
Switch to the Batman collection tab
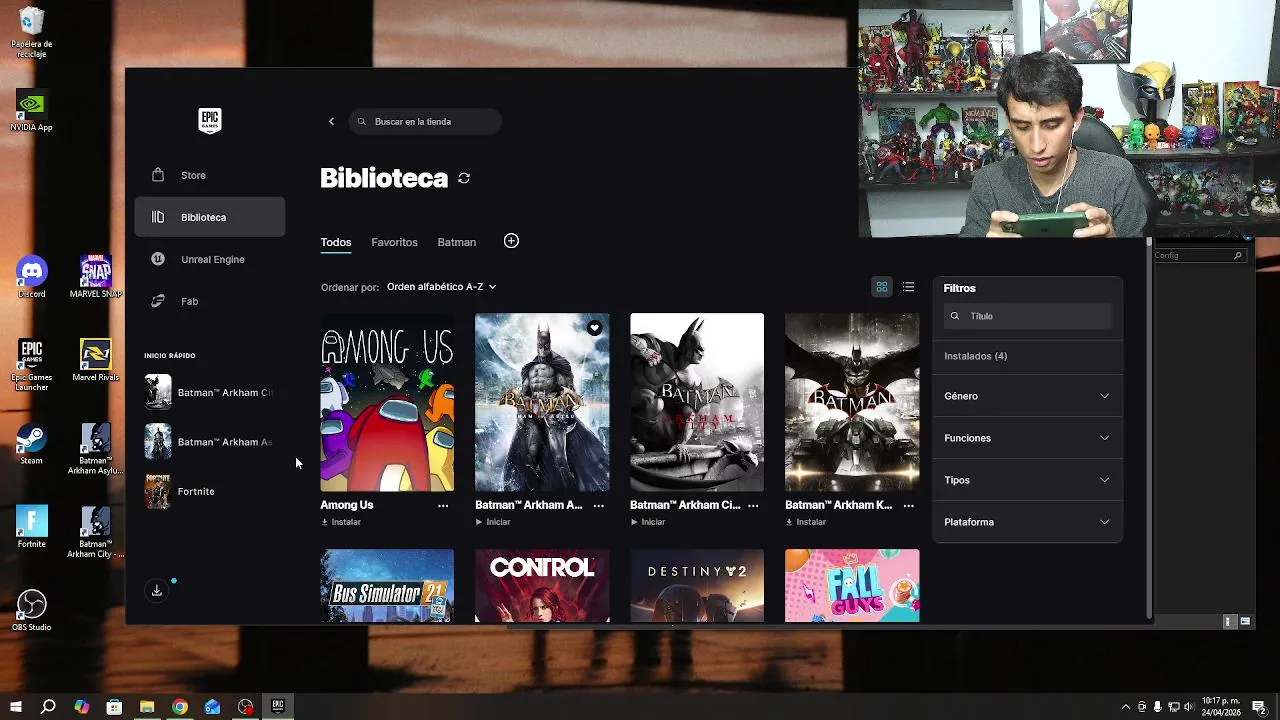coord(456,242)
